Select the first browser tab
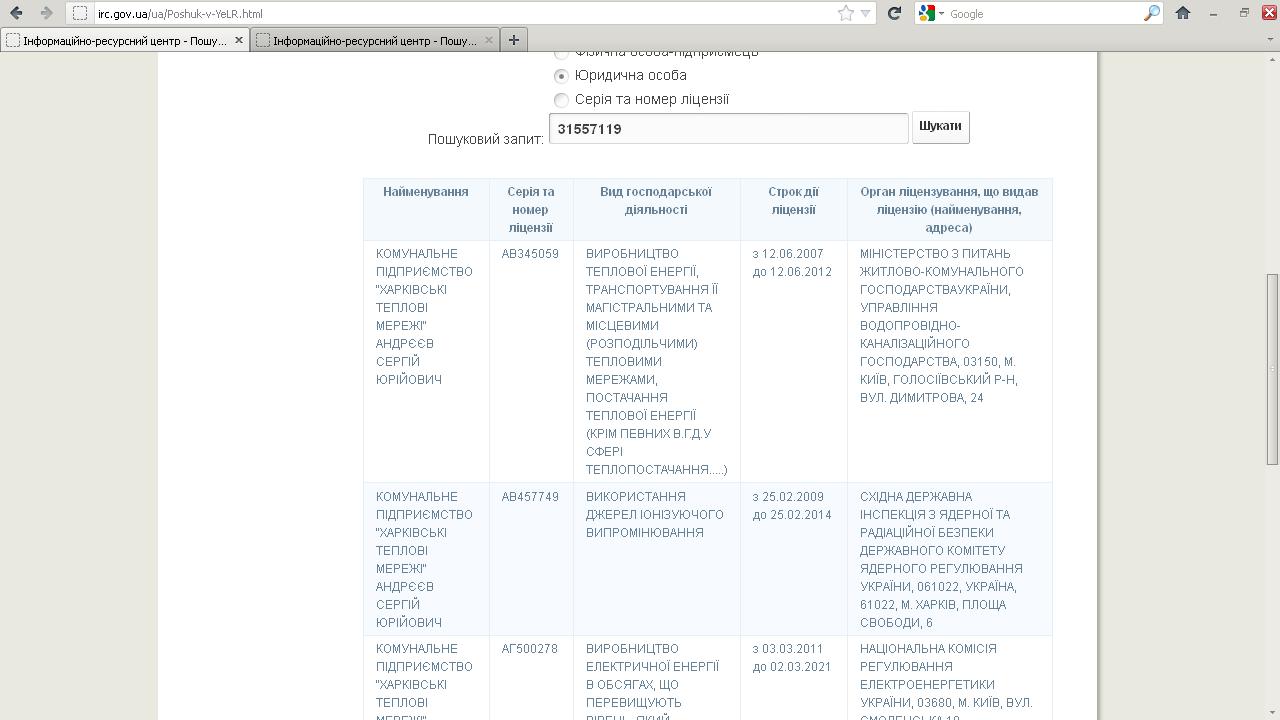The image size is (1280, 720). point(120,40)
